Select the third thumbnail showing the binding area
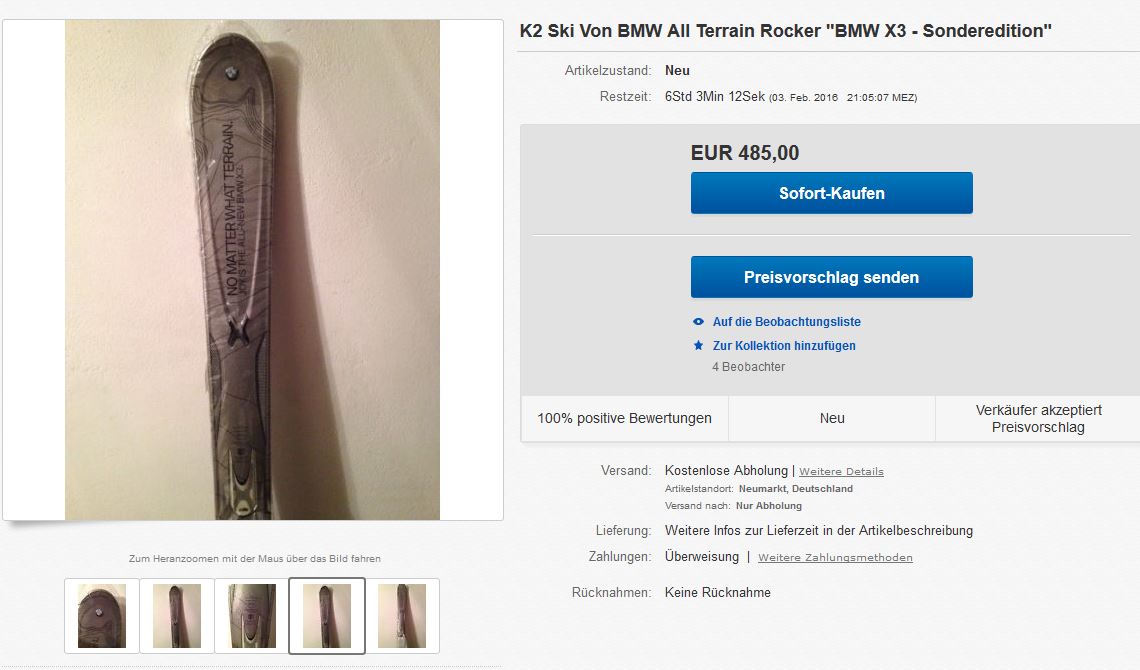The width and height of the screenshot is (1140, 670). pos(252,616)
